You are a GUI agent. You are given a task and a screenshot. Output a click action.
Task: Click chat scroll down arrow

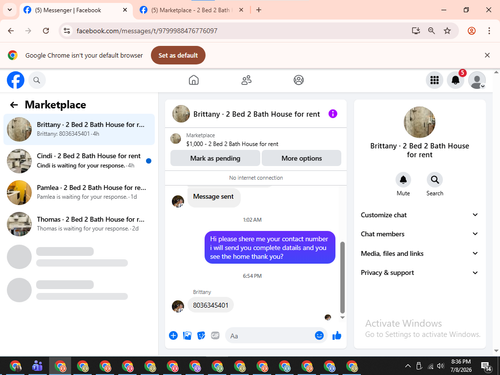click(342, 318)
